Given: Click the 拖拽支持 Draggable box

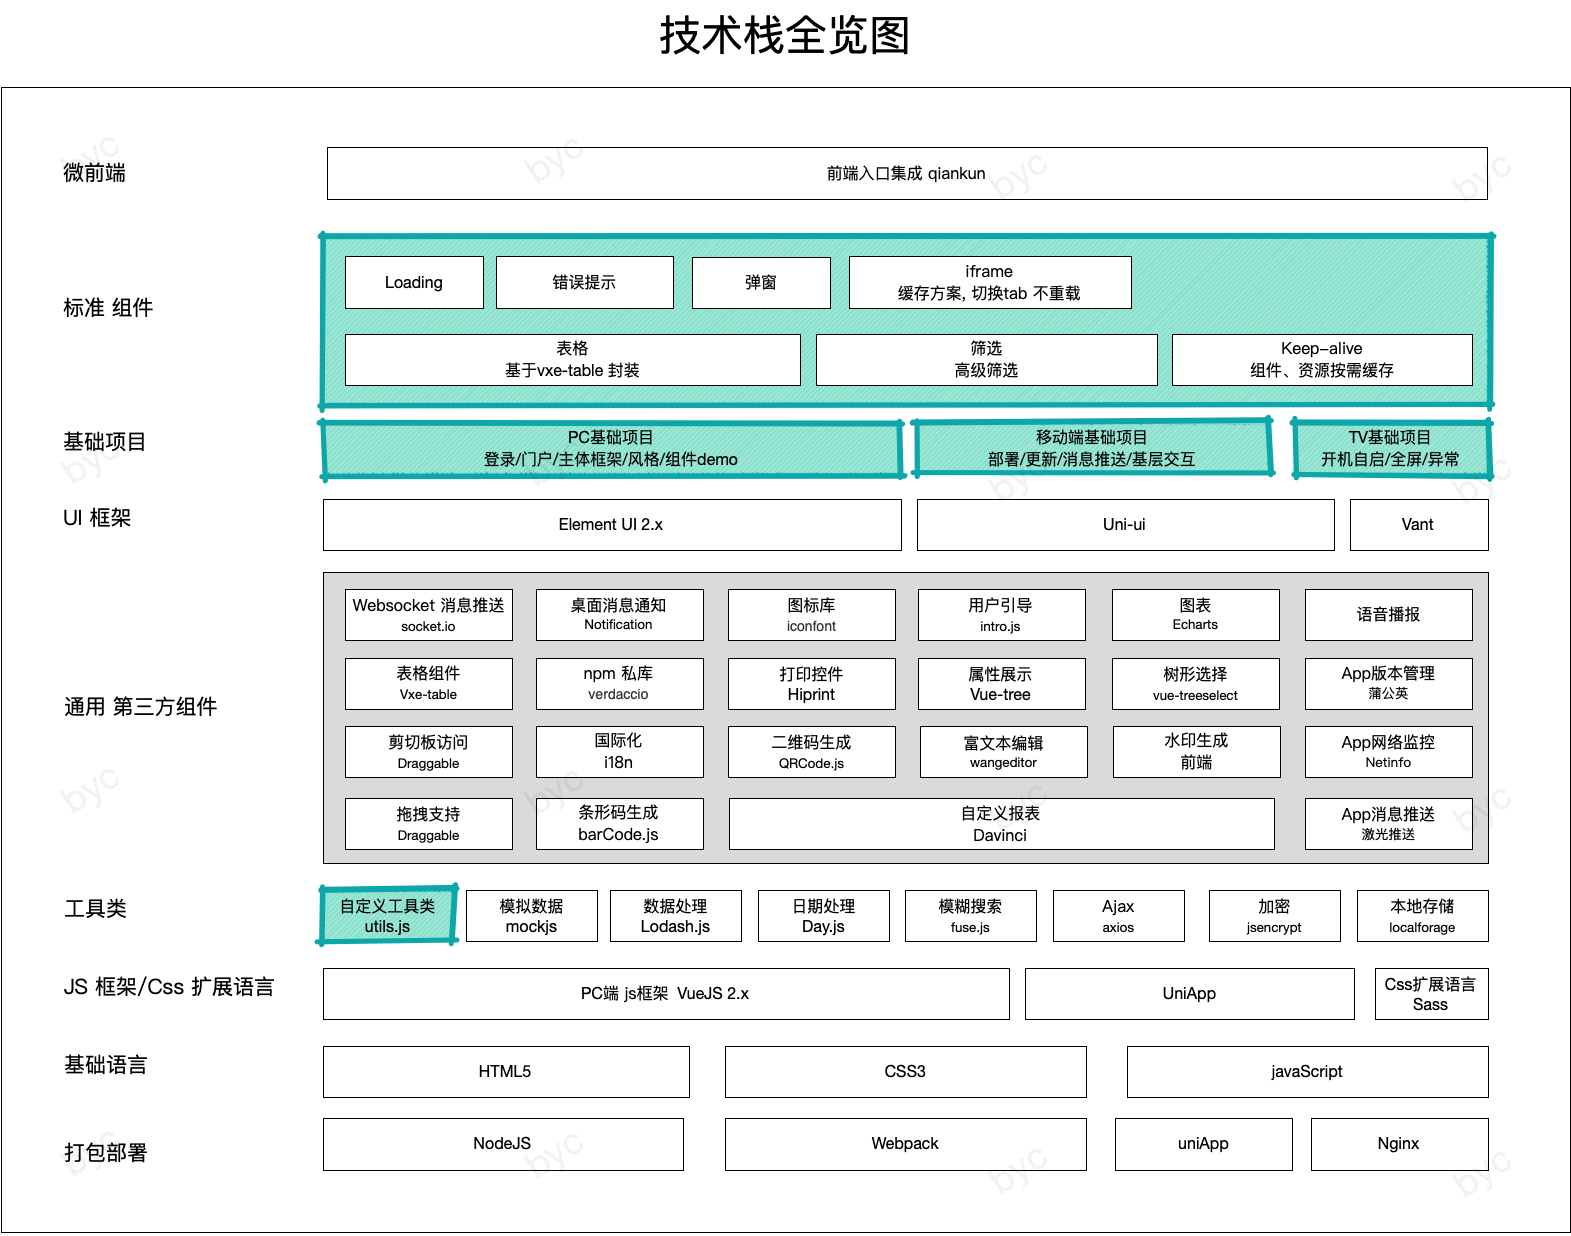Looking at the screenshot, I should (x=429, y=824).
